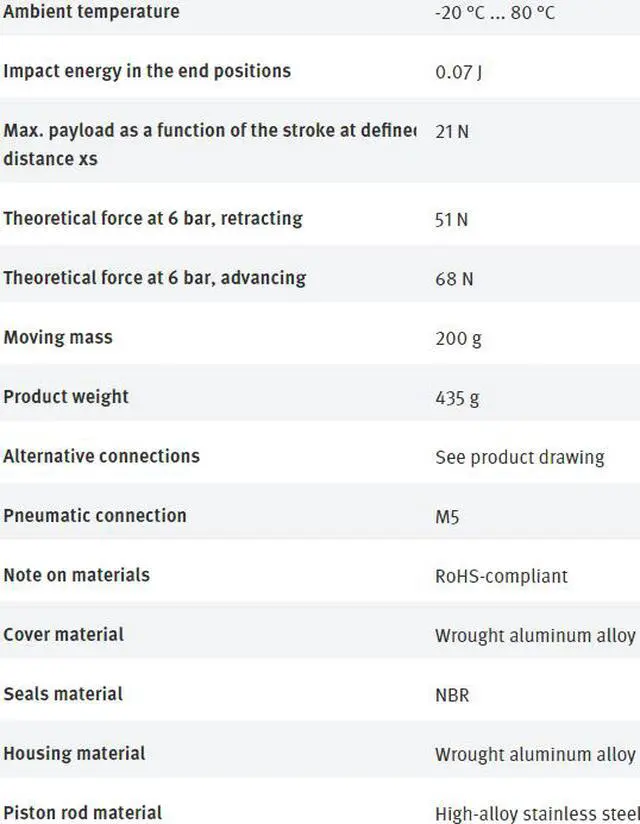Screen dimensions: 640x824
Task: Click the Ambient temperature label
Action: pos(91,12)
